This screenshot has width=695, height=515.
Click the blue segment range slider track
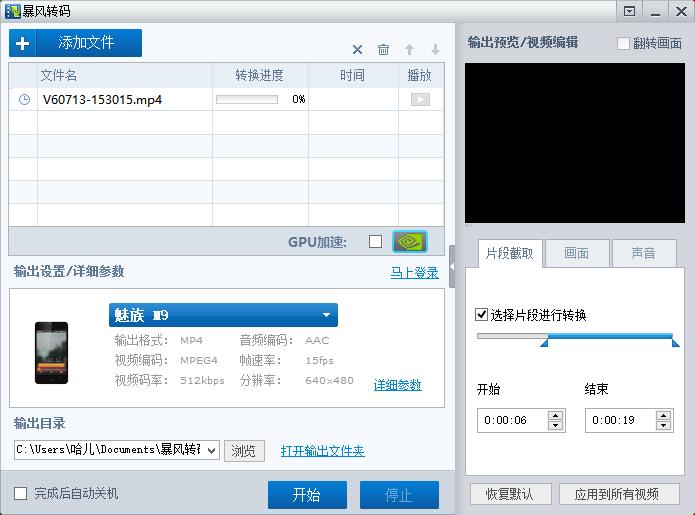tap(610, 336)
